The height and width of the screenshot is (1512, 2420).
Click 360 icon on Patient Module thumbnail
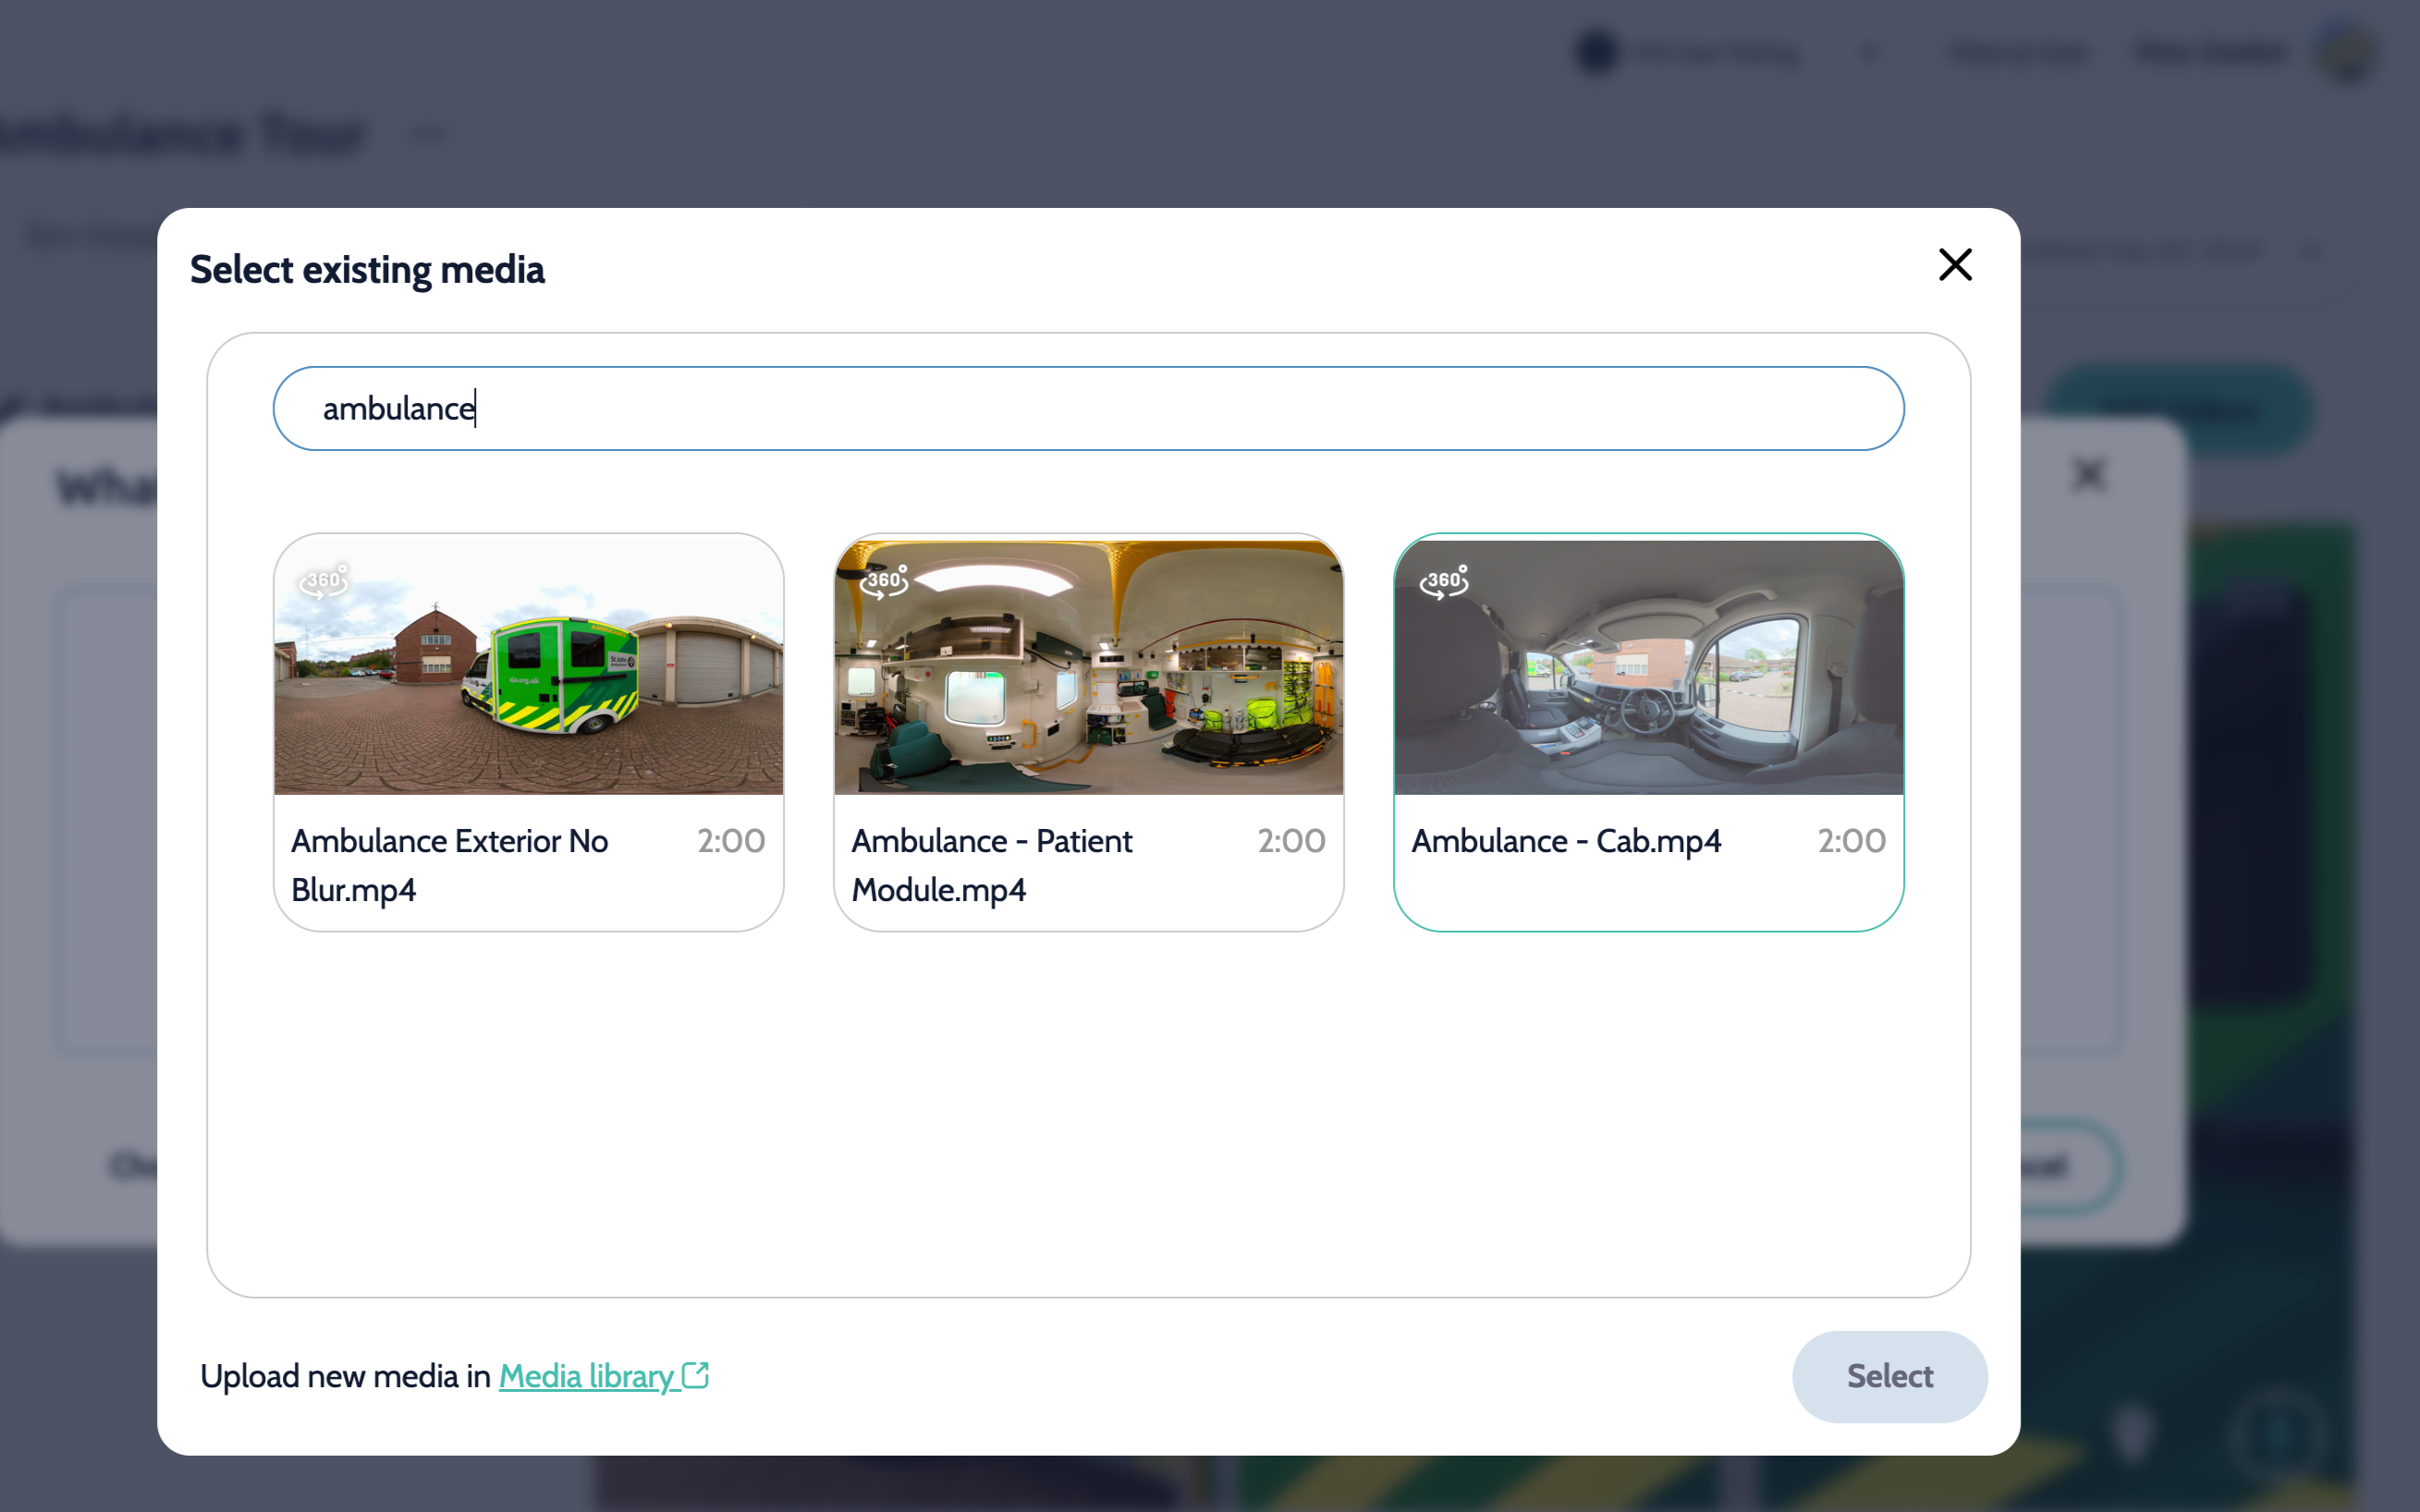[884, 581]
